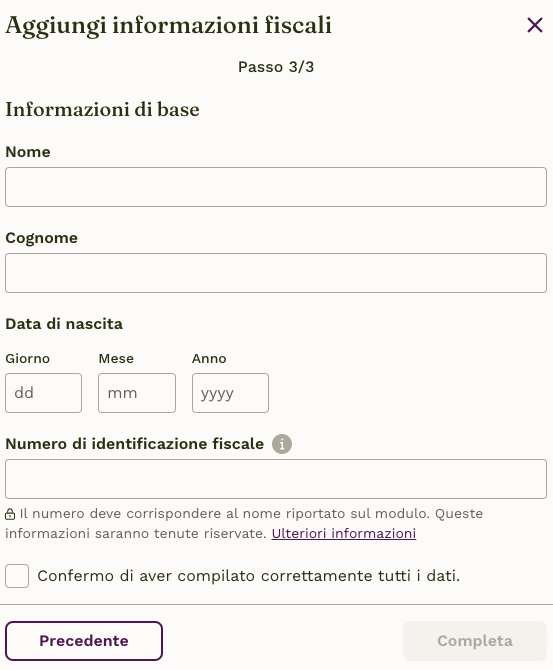This screenshot has width=553, height=670.
Task: Submit with the Completa button
Action: pyautogui.click(x=475, y=641)
